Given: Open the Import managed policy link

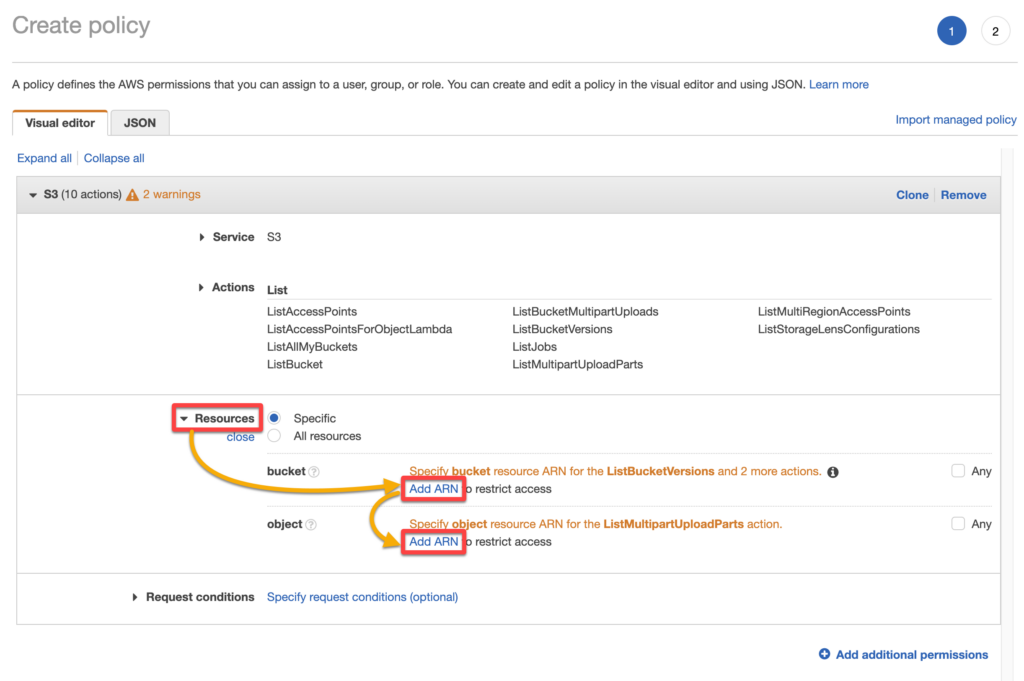Looking at the screenshot, I should tap(955, 119).
